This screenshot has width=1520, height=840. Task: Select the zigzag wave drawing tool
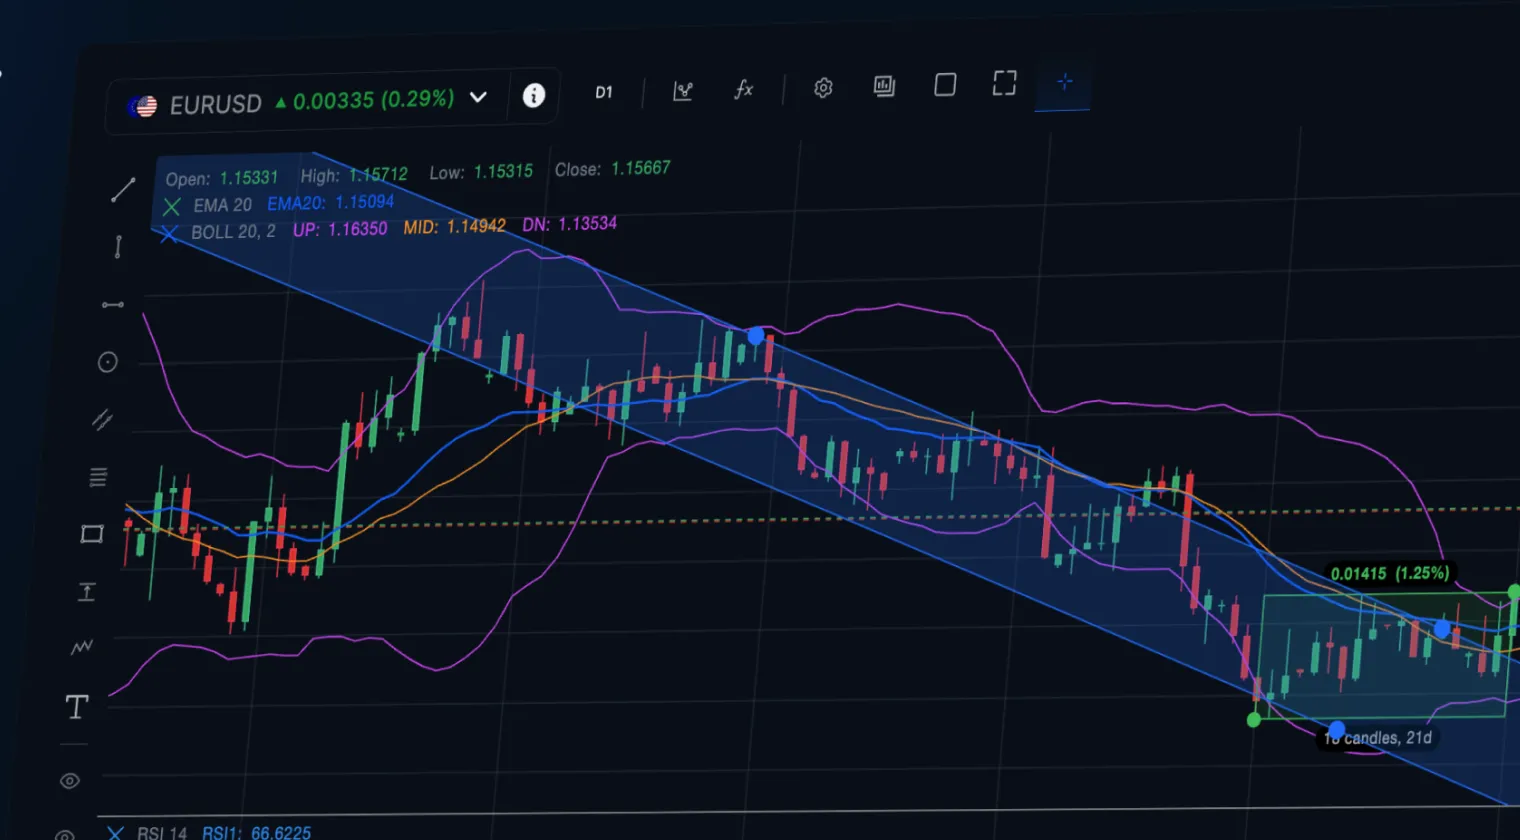click(81, 648)
